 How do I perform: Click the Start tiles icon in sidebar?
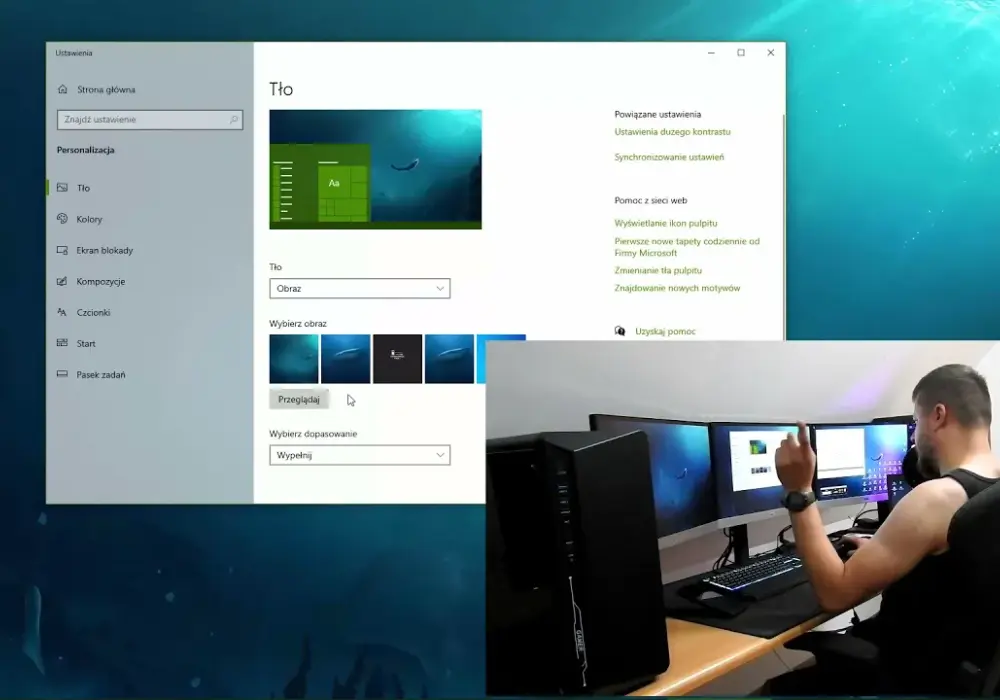62,343
